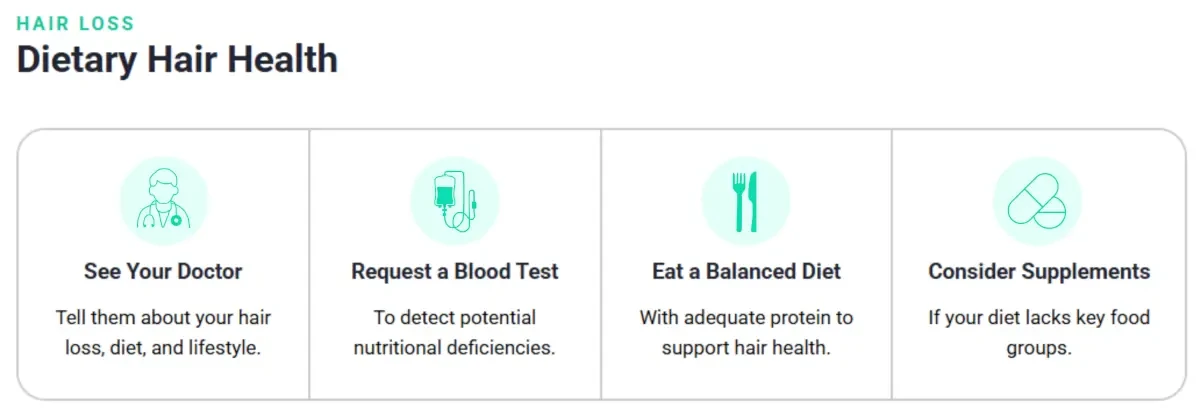Click the fork in the diet icon
The height and width of the screenshot is (415, 1200).
[x=738, y=201]
